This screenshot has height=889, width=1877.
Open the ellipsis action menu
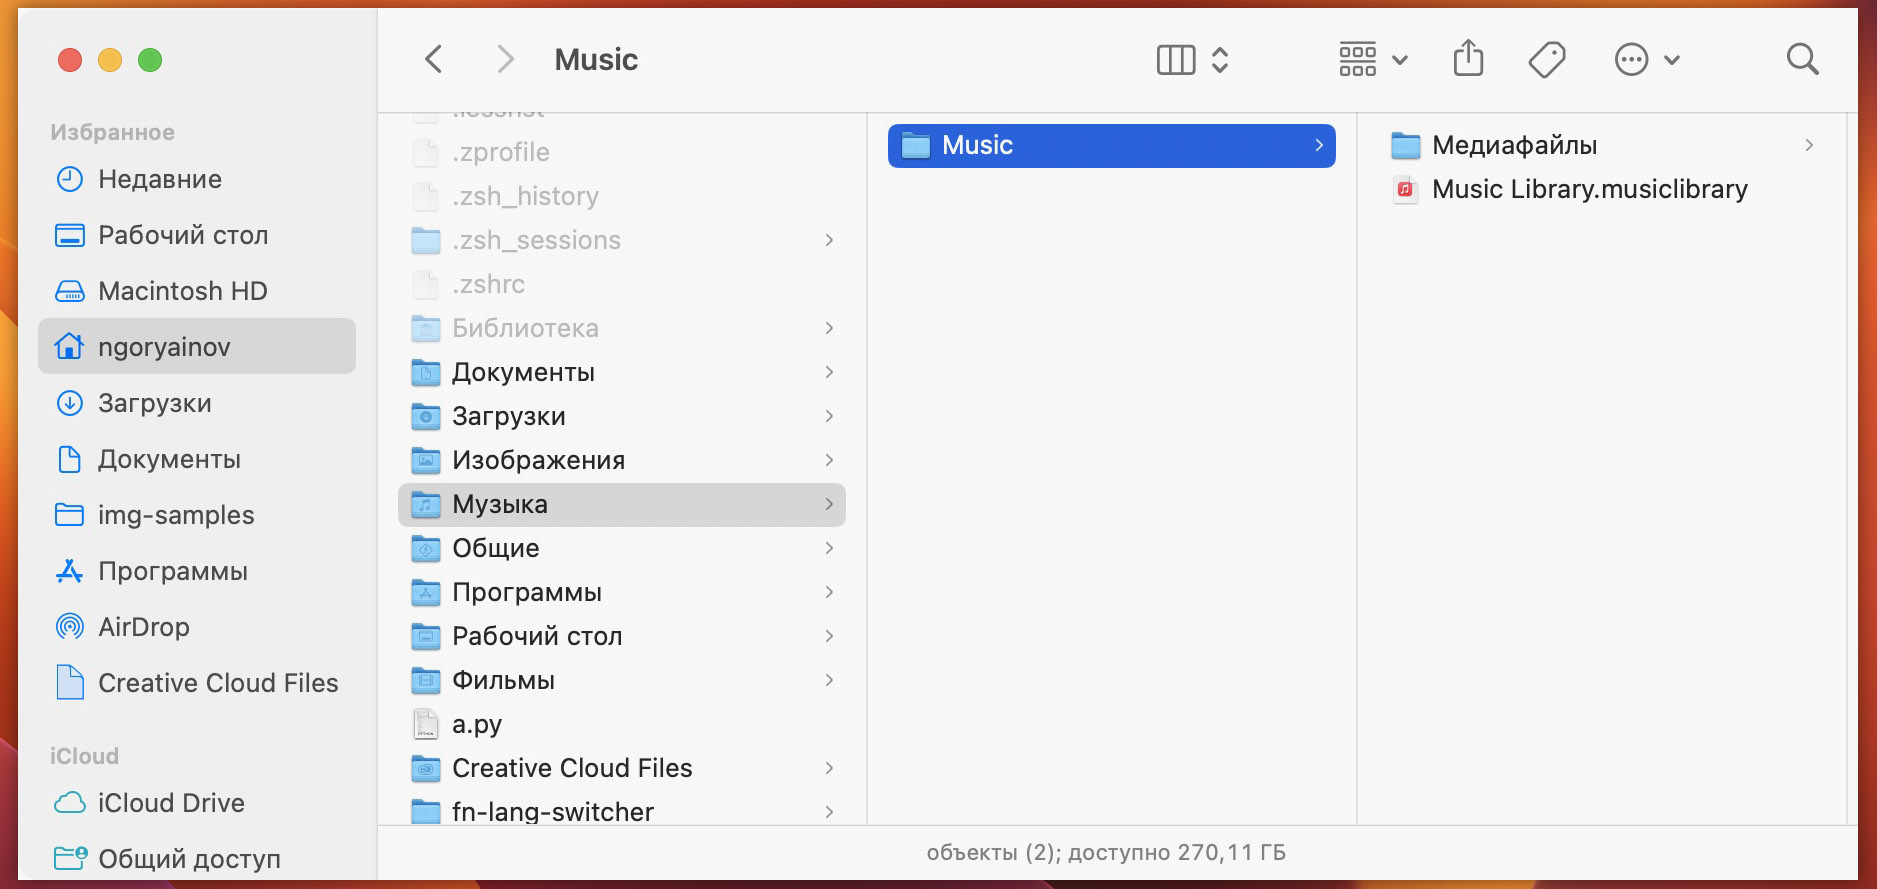point(1646,60)
